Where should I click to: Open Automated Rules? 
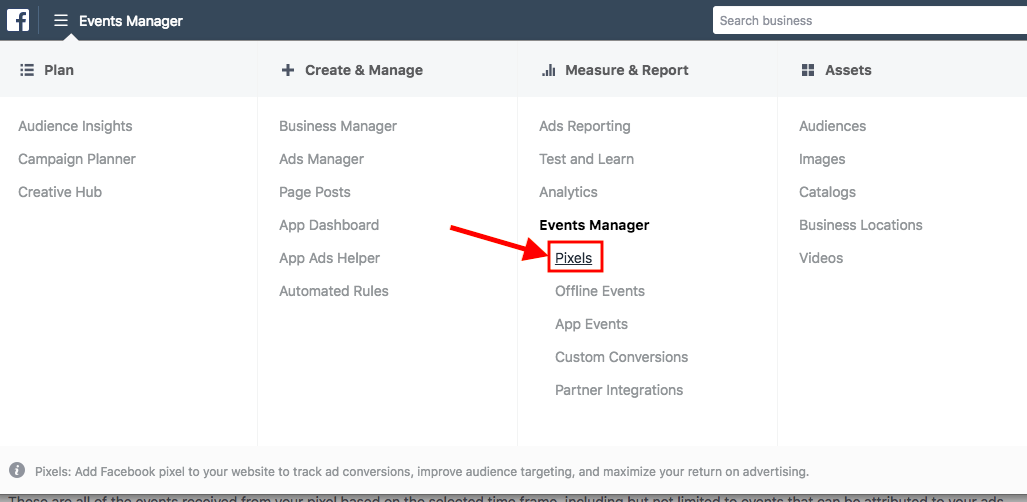click(334, 291)
